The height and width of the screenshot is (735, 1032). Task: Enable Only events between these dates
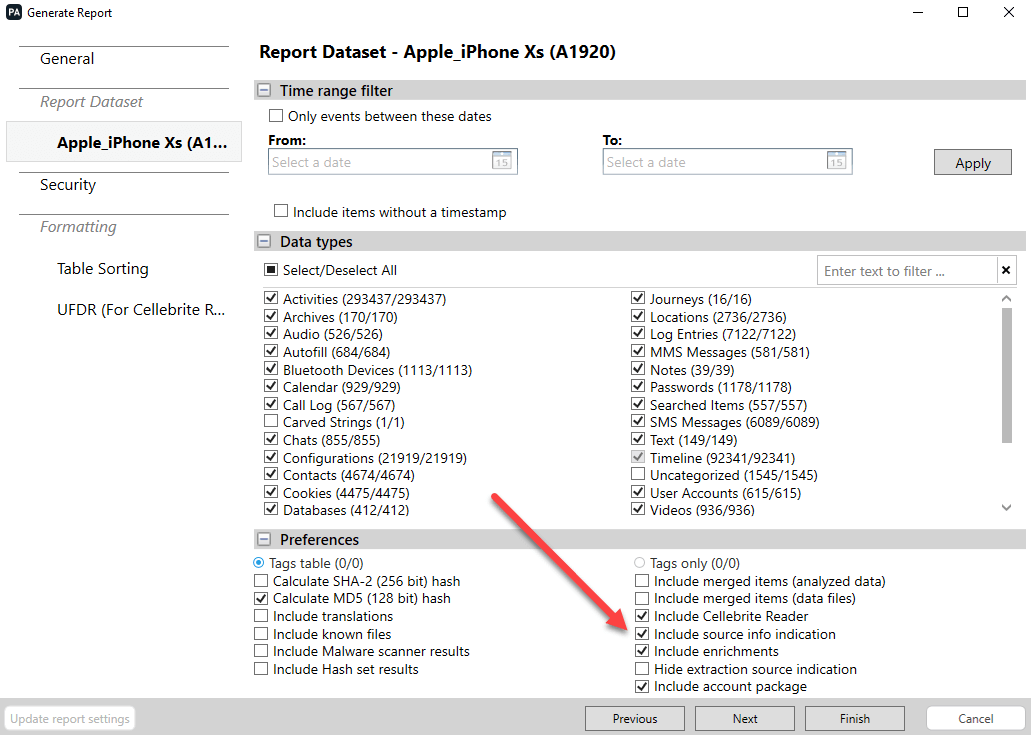pyautogui.click(x=276, y=116)
